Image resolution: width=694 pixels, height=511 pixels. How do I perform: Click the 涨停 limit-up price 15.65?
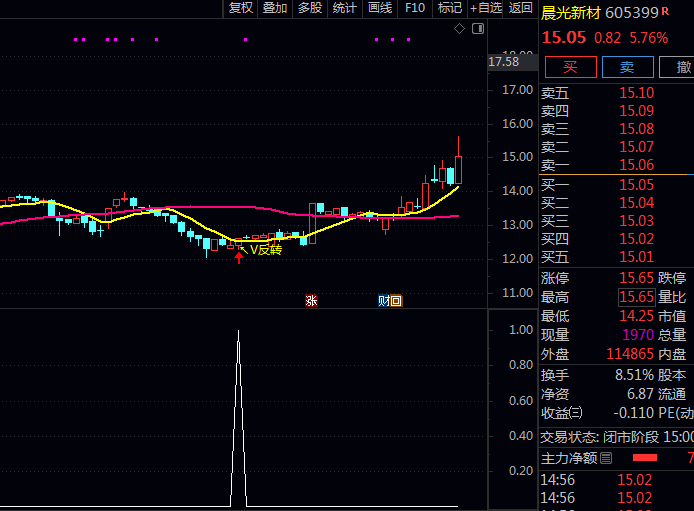pos(636,278)
